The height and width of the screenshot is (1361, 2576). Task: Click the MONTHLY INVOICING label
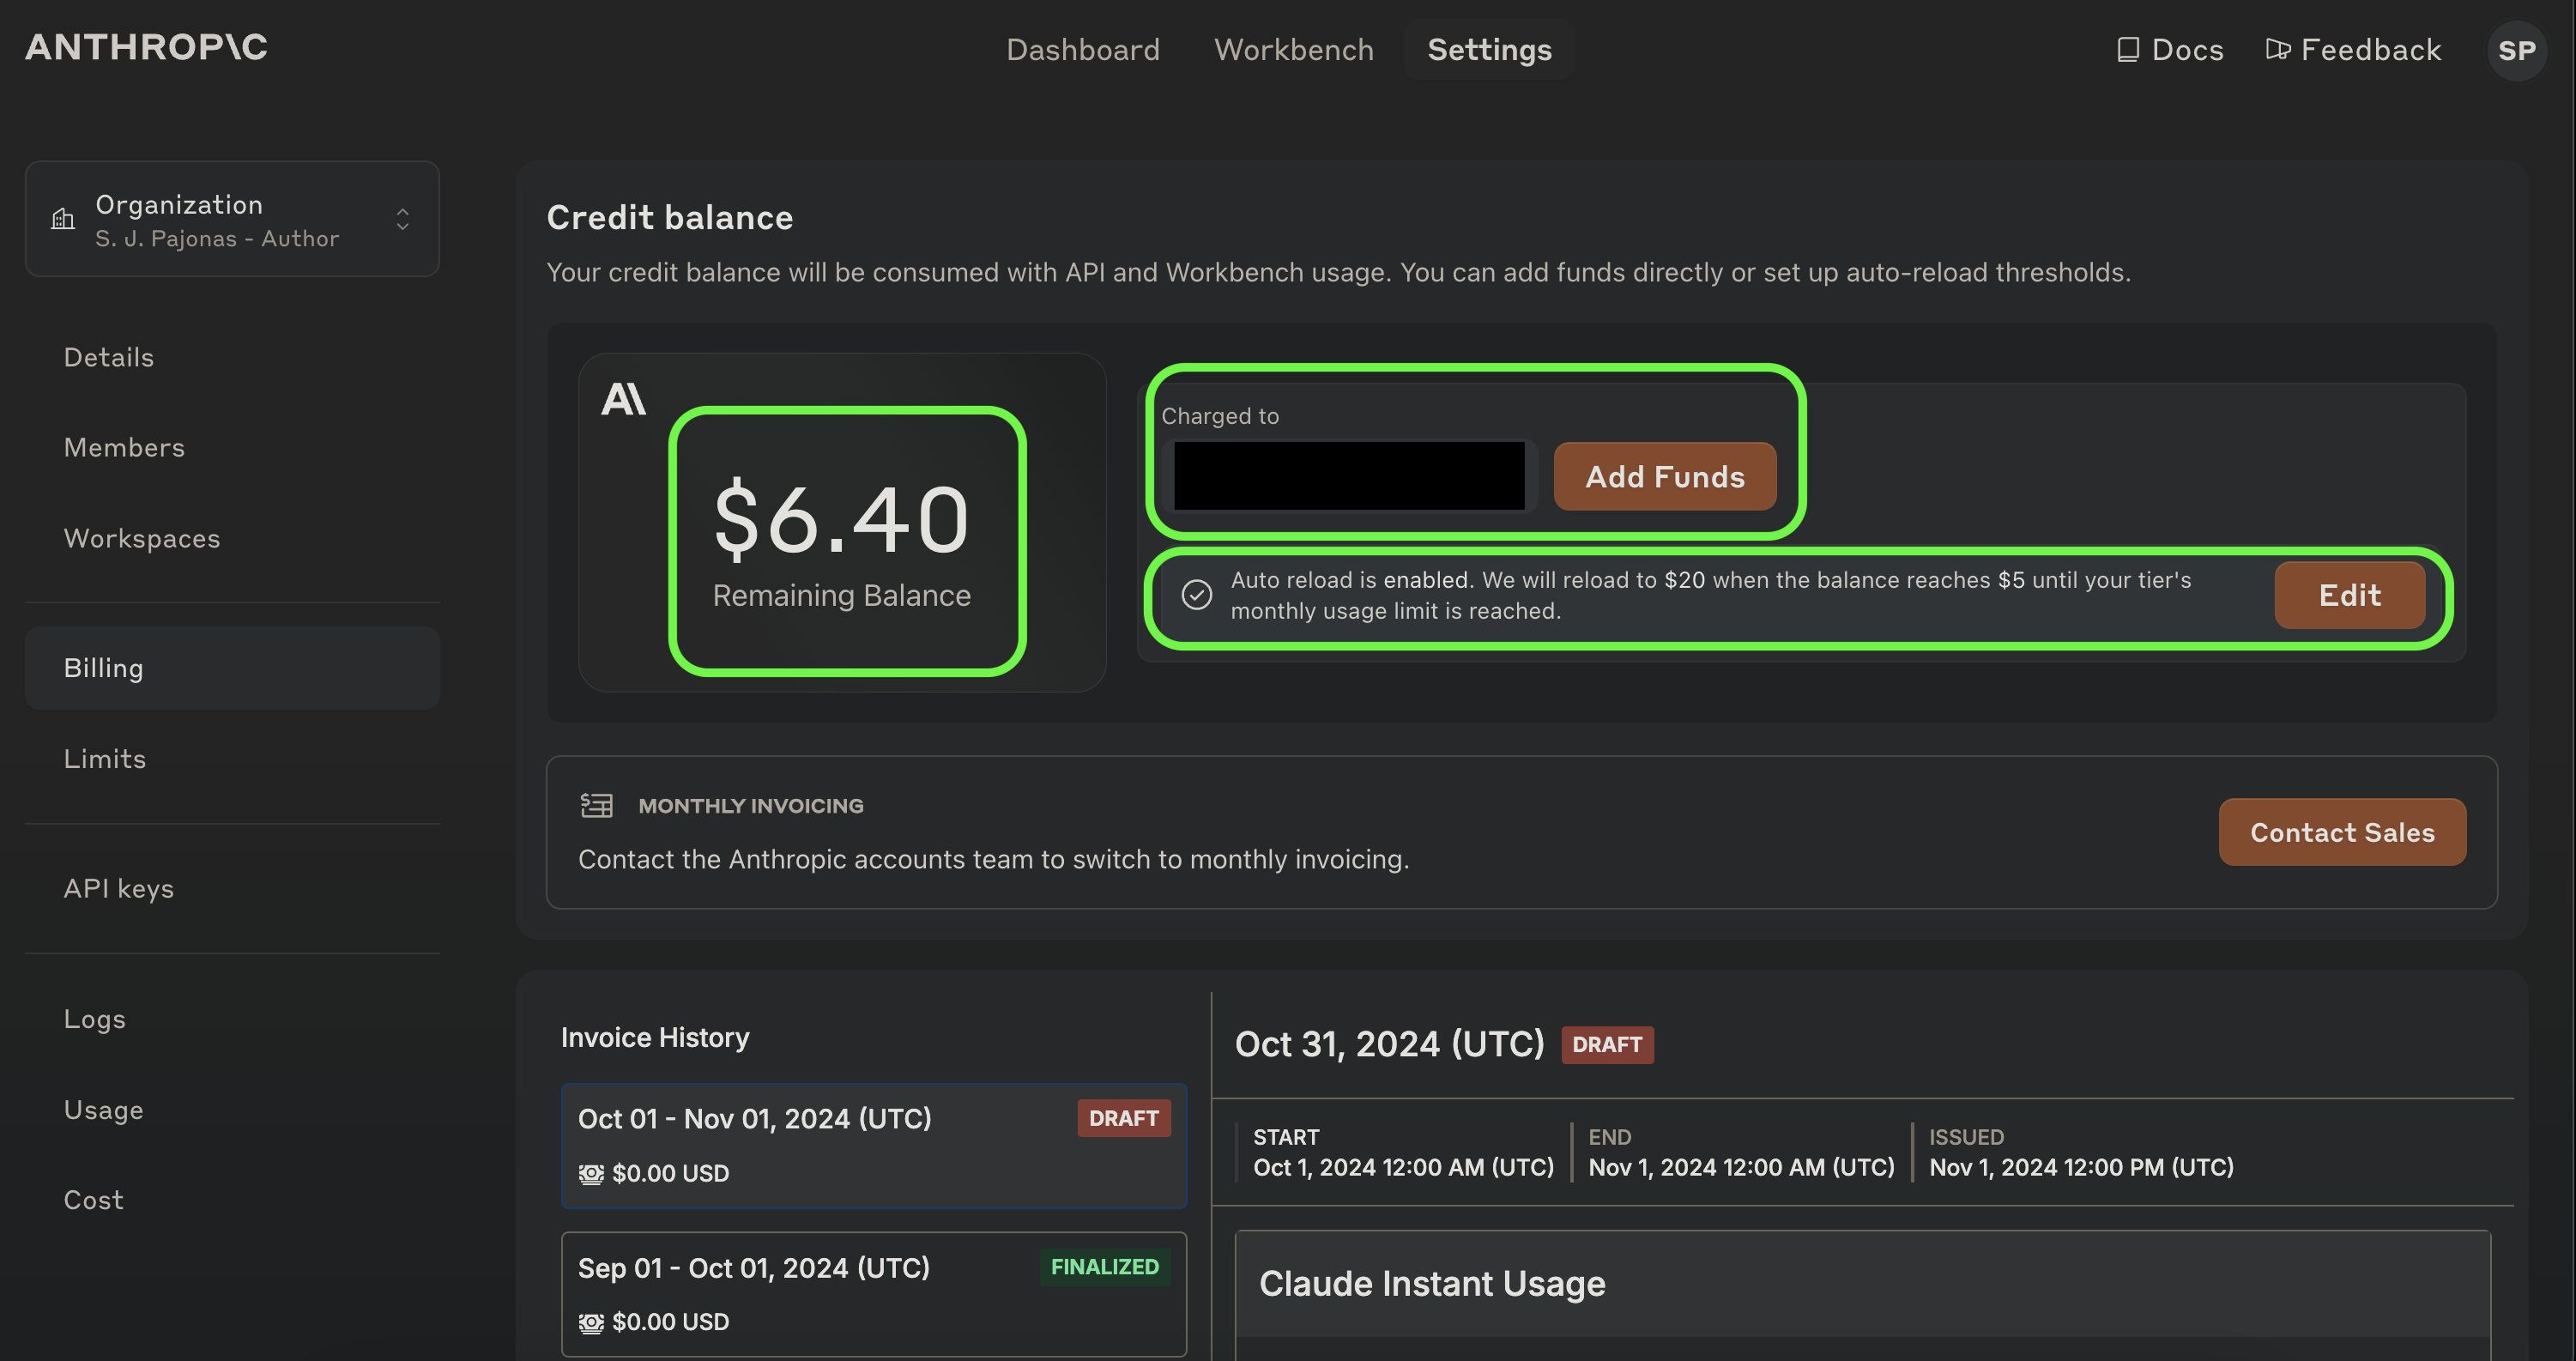click(750, 806)
